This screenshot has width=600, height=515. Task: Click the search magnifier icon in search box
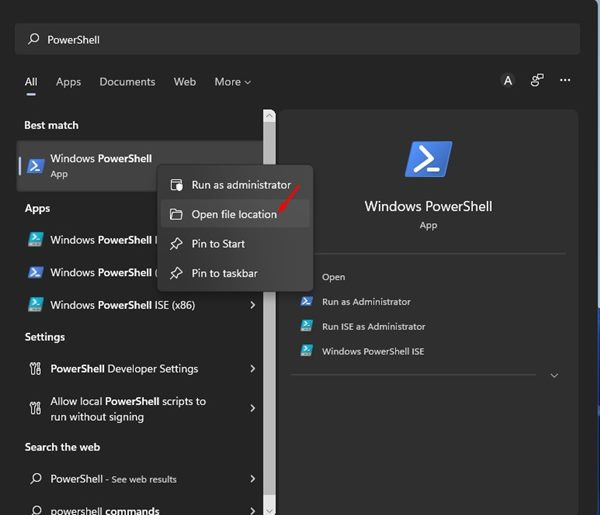tap(33, 39)
